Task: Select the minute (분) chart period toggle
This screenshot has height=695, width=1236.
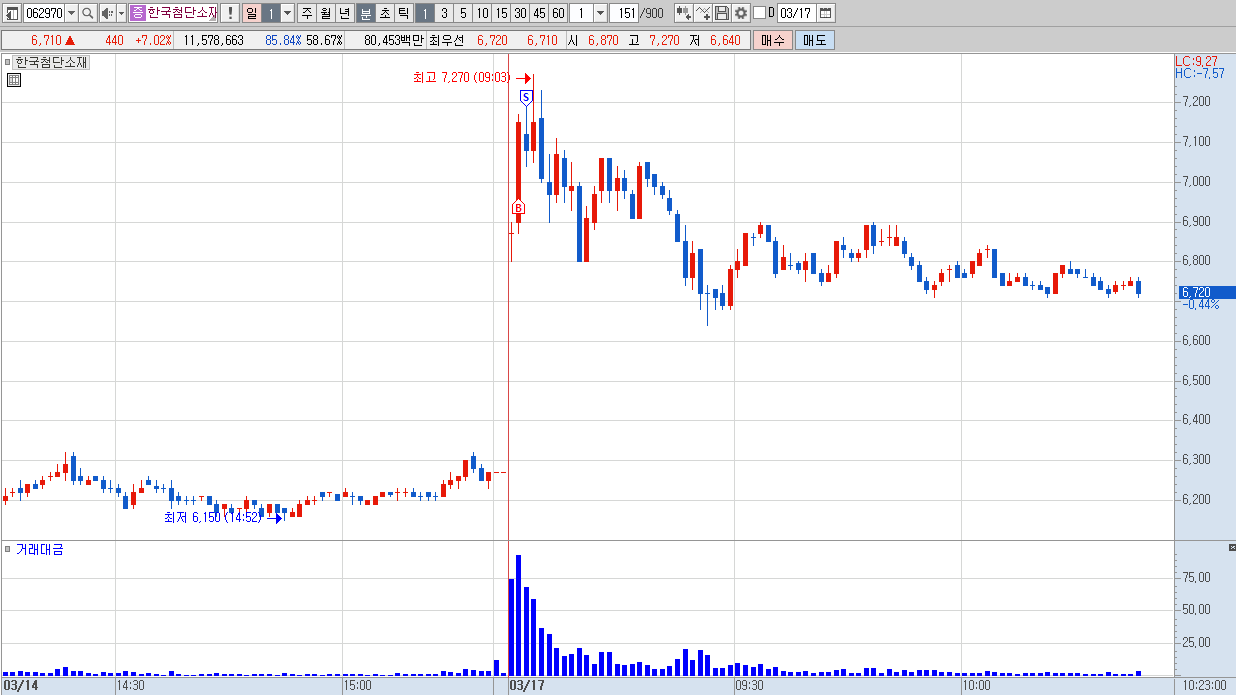Action: click(366, 13)
